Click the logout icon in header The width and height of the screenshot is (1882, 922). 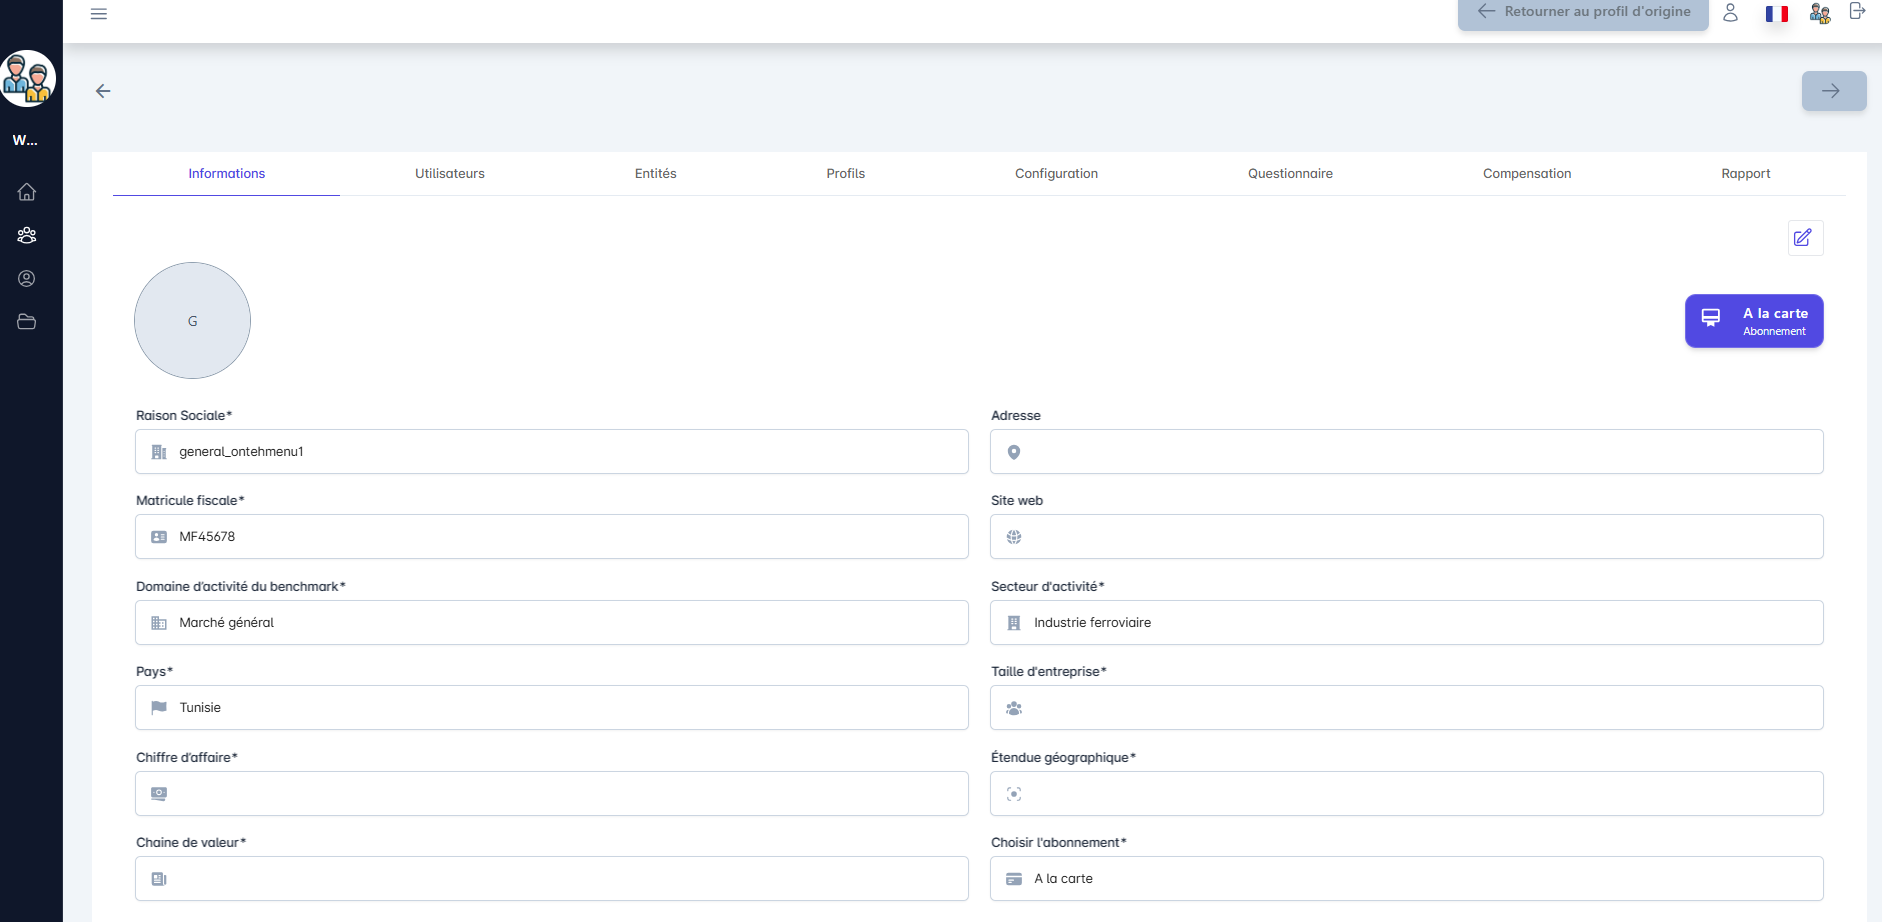(1857, 12)
